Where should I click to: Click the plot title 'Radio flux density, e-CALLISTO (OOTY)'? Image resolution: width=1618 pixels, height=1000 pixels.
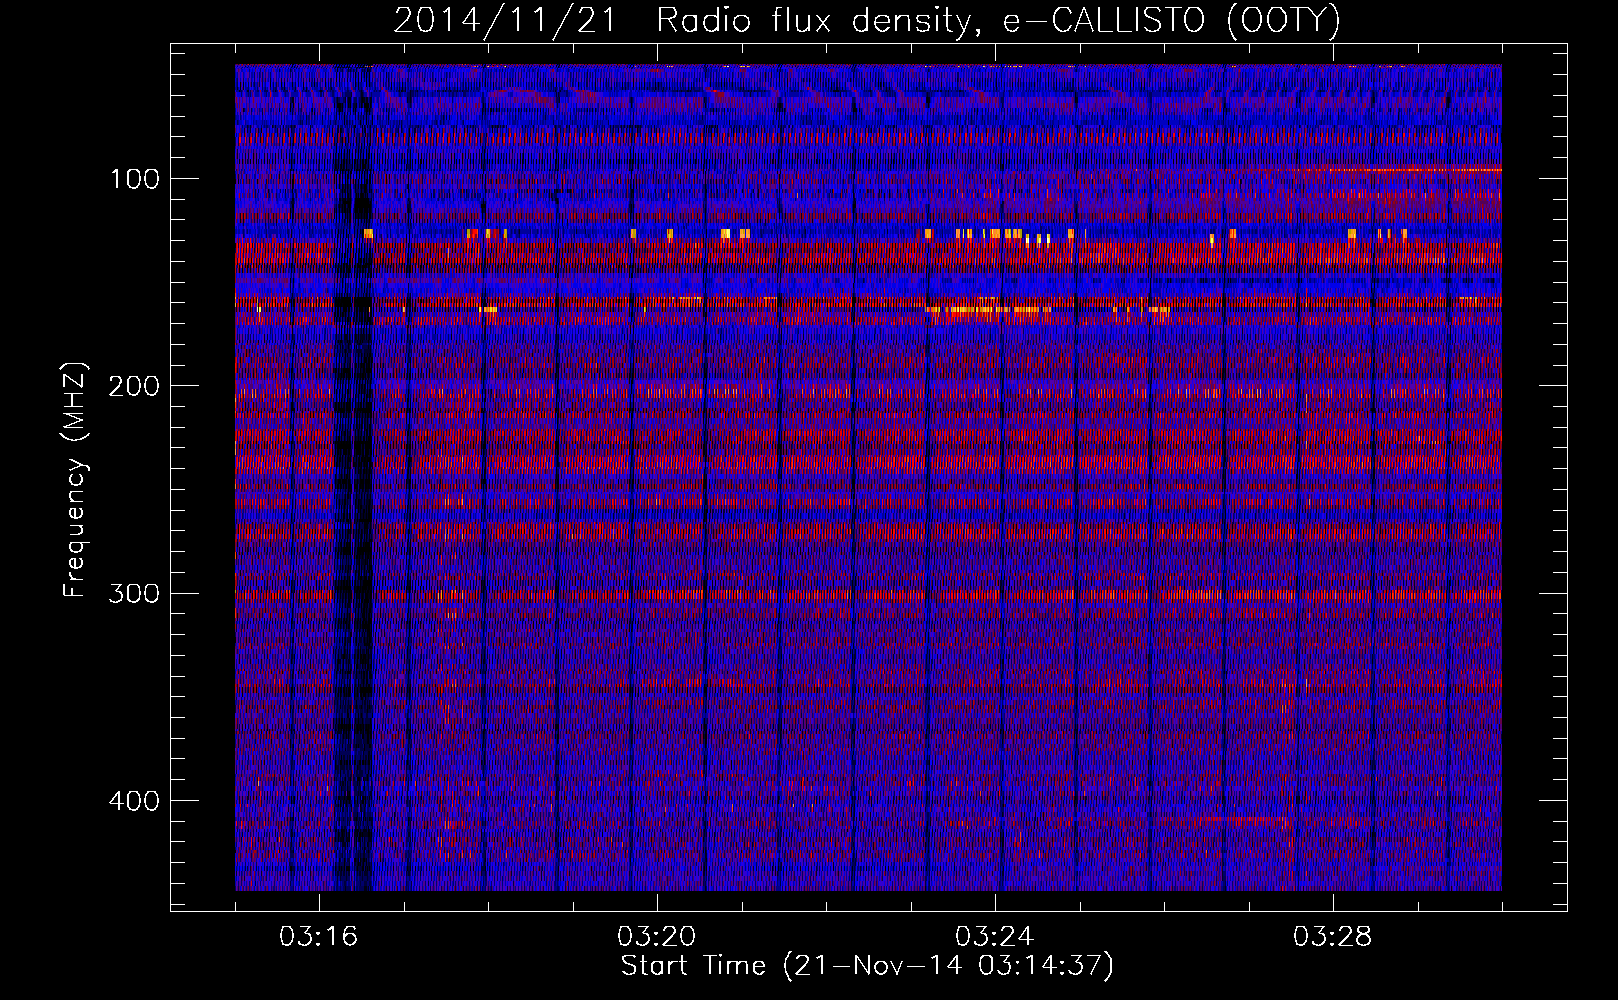pyautogui.click(x=998, y=21)
